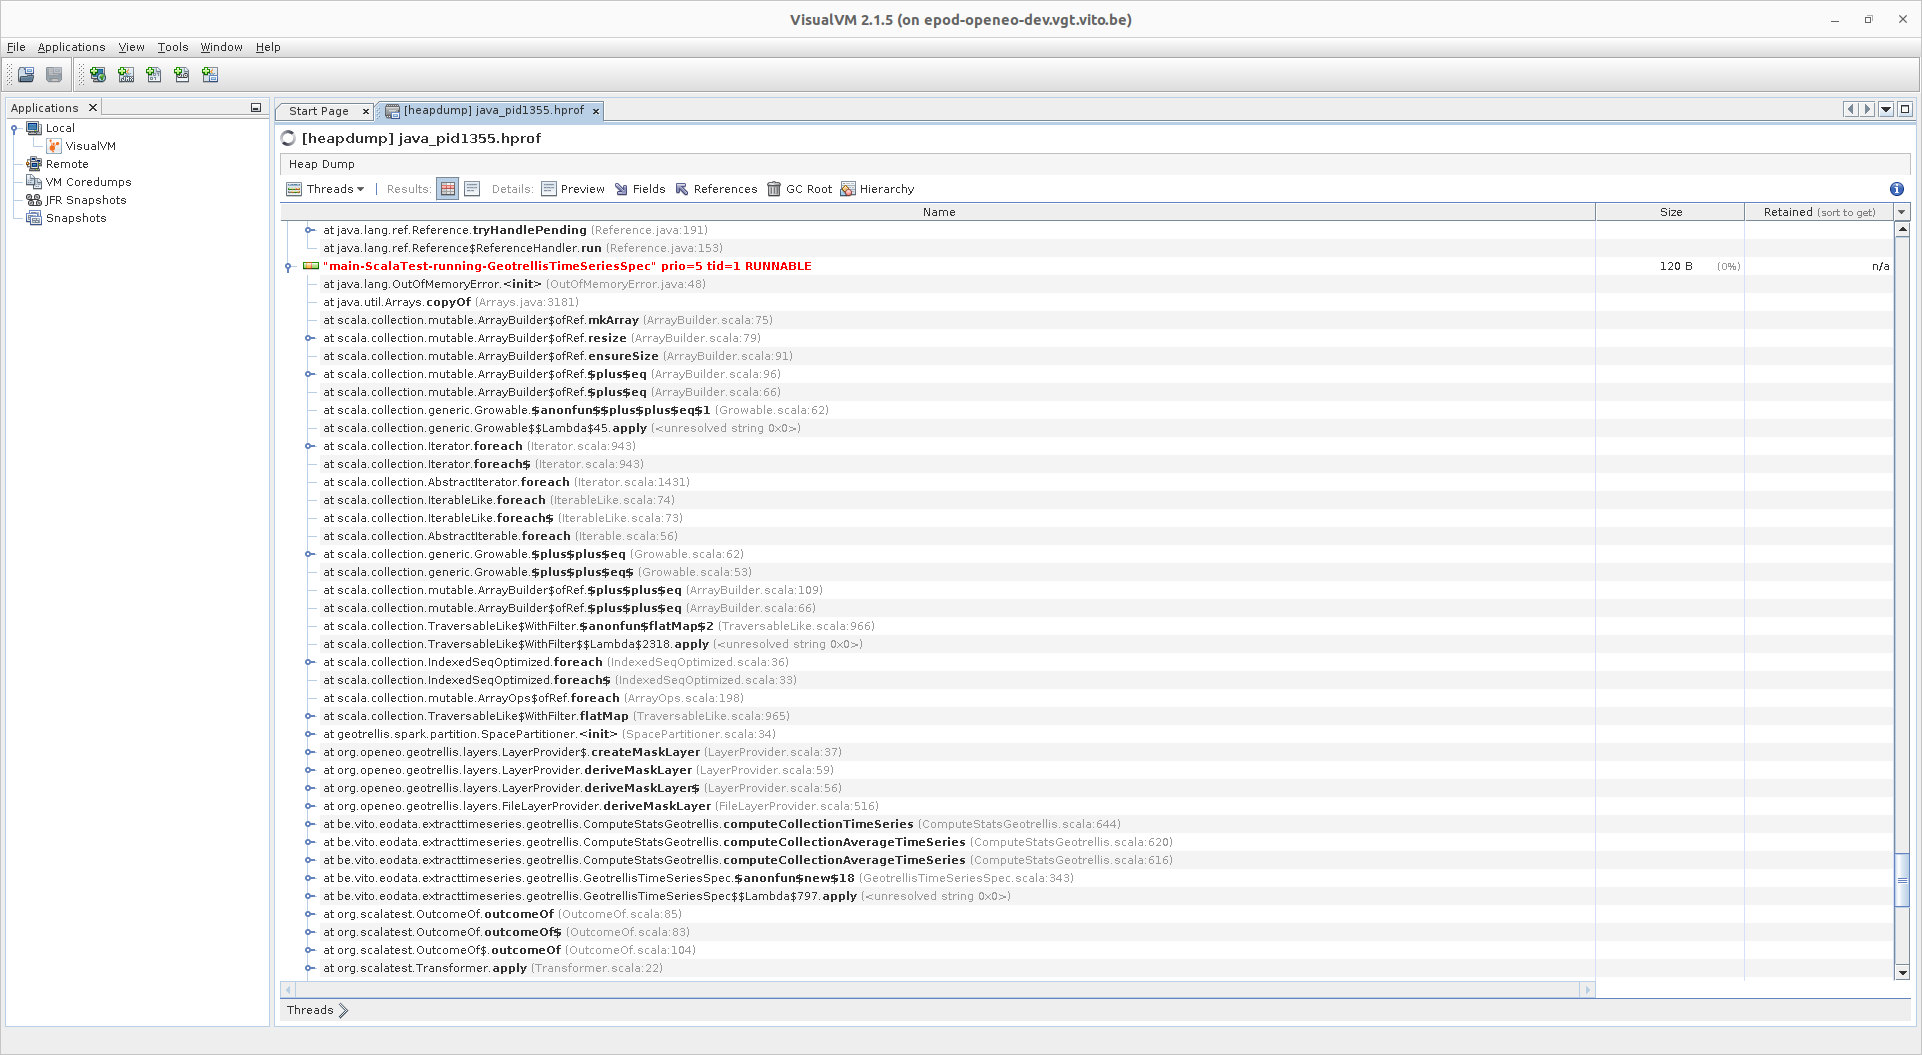Sort by the Retained column
Viewport: 1922px width, 1055px height.
tap(1820, 212)
